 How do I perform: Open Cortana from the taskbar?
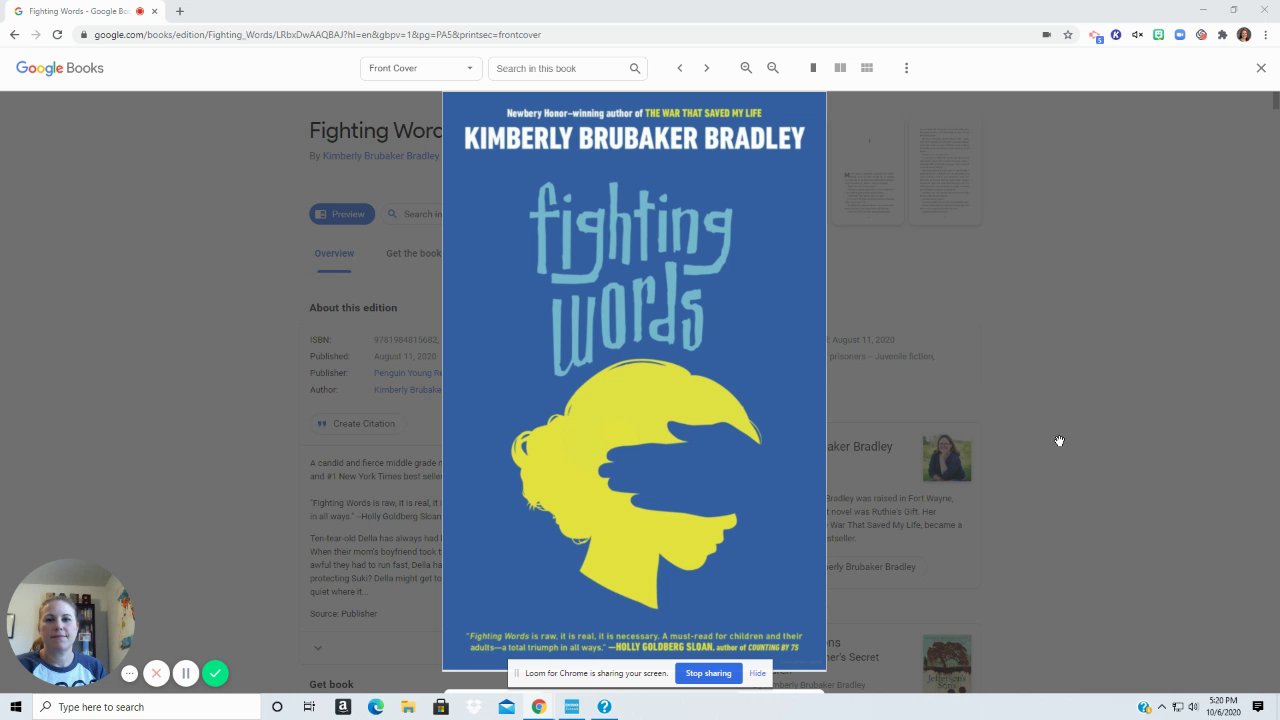[277, 707]
